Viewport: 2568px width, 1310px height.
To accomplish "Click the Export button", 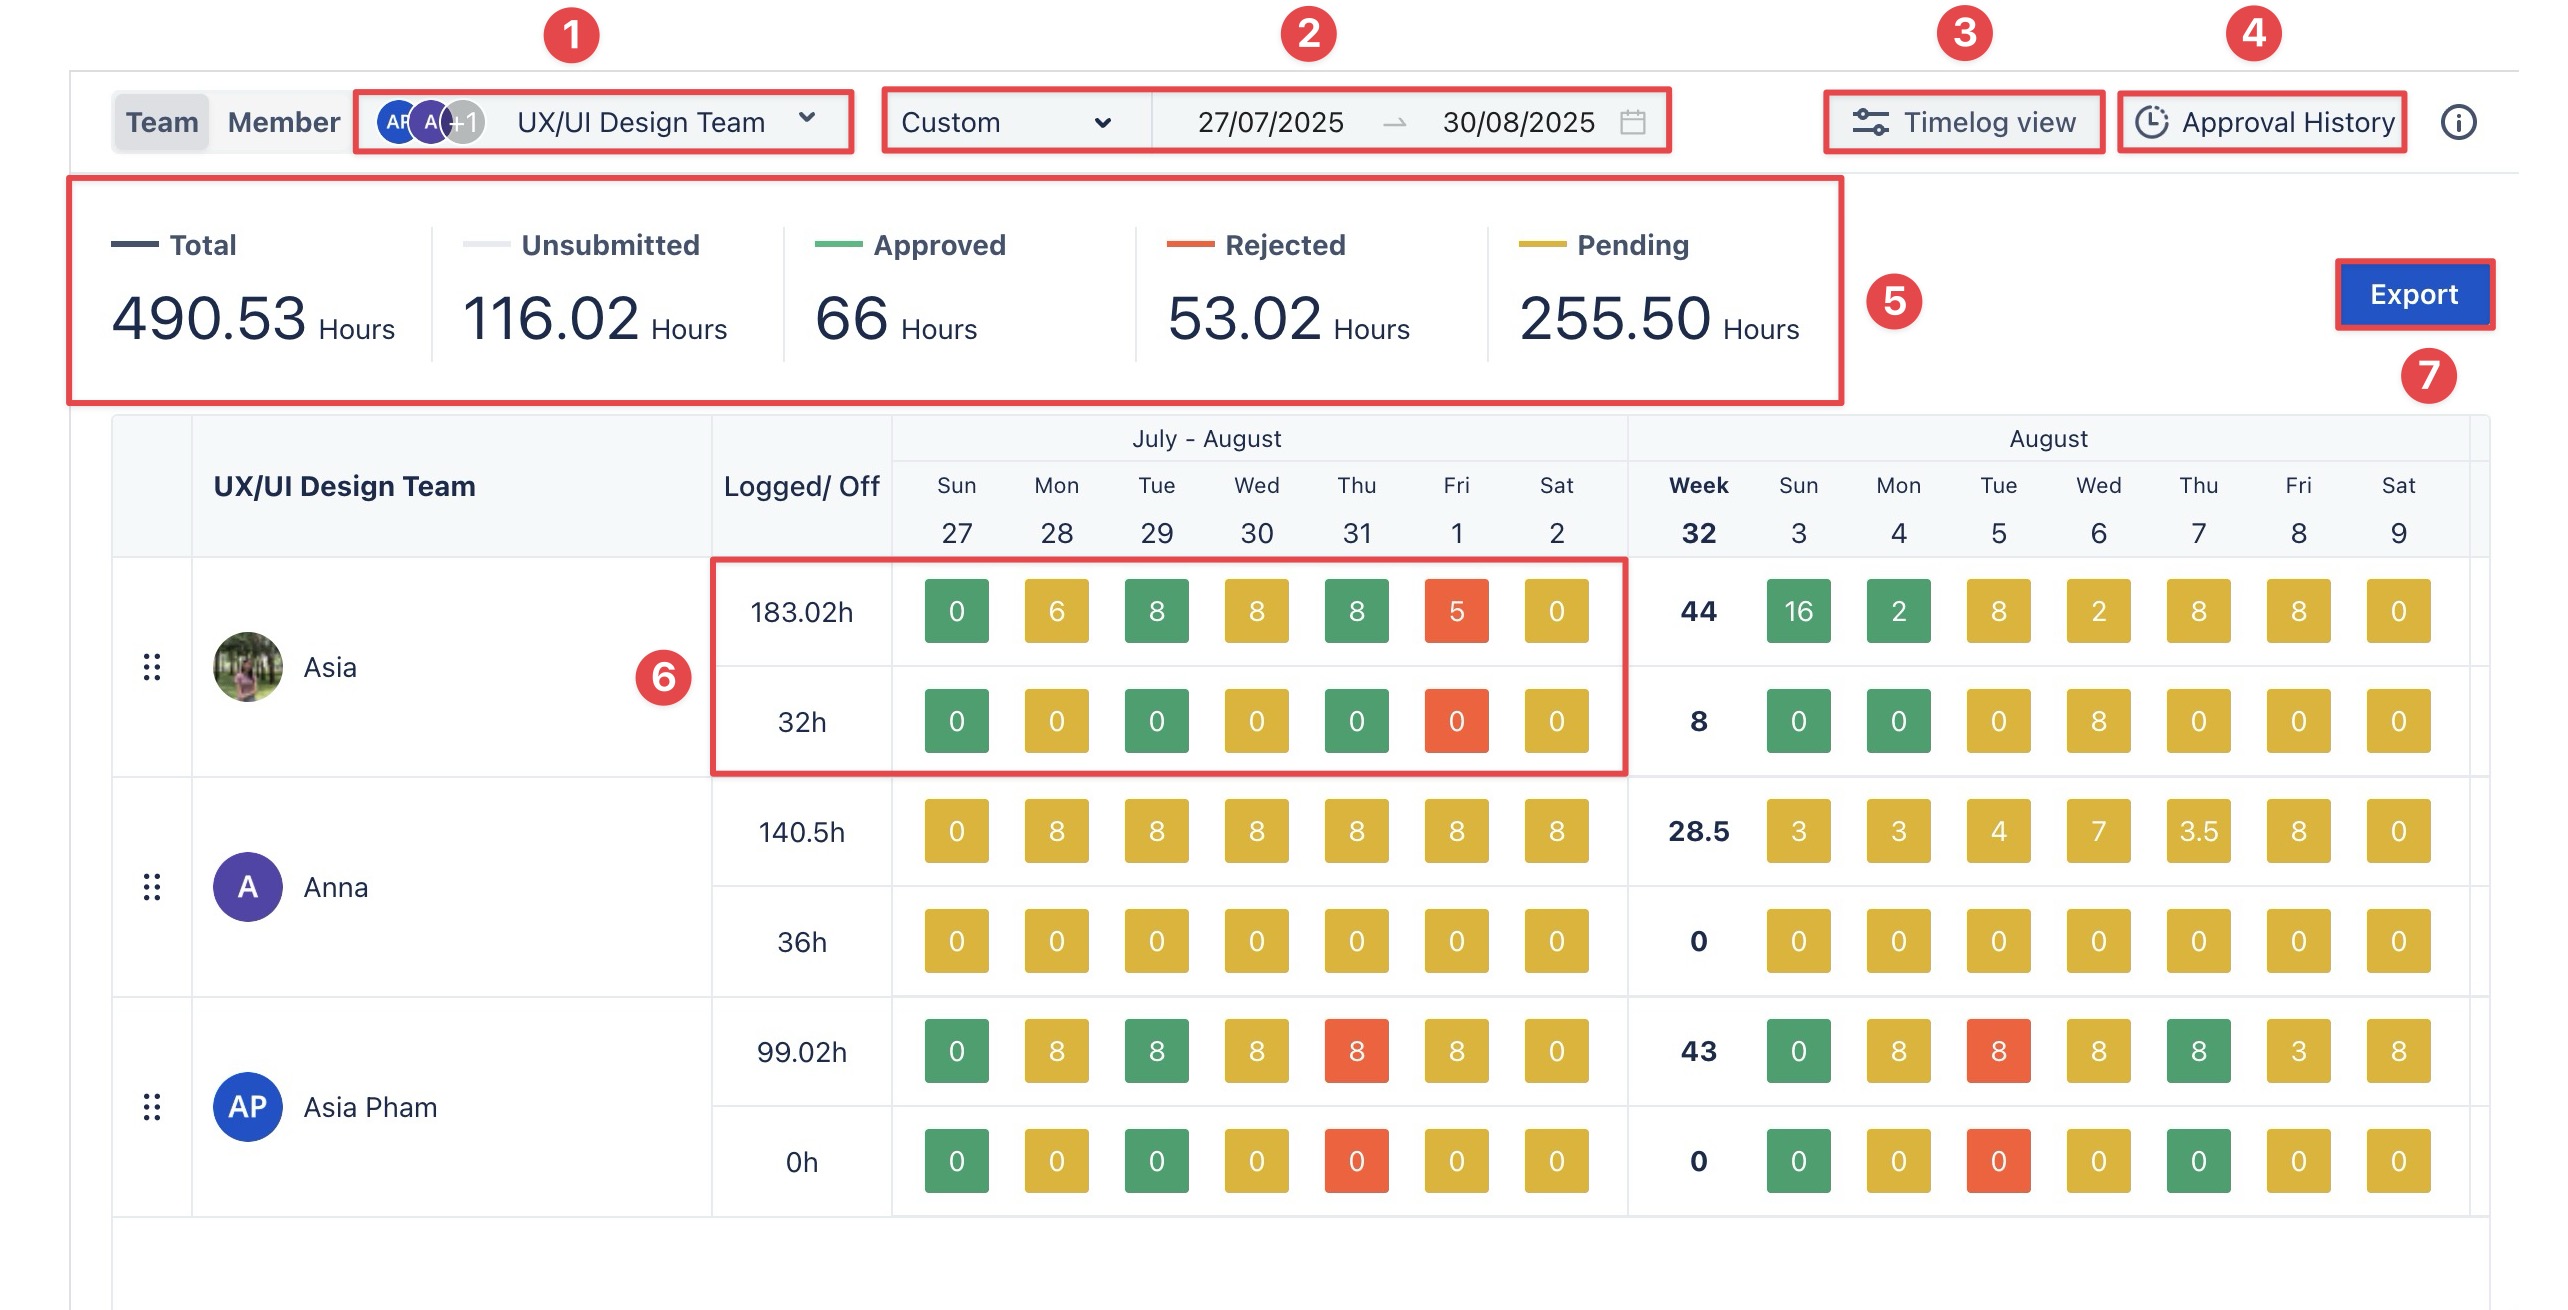I will (x=2413, y=294).
